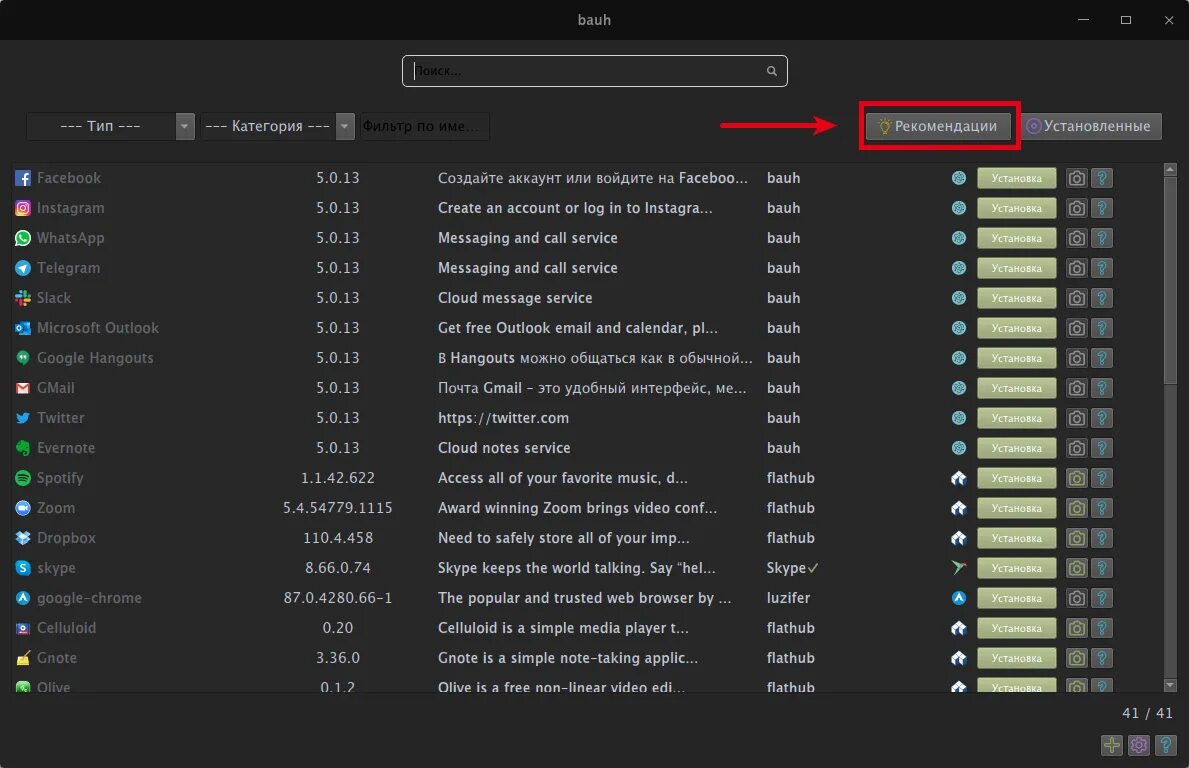This screenshot has width=1189, height=768.
Task: Select the Instagram row name
Action: click(x=71, y=208)
